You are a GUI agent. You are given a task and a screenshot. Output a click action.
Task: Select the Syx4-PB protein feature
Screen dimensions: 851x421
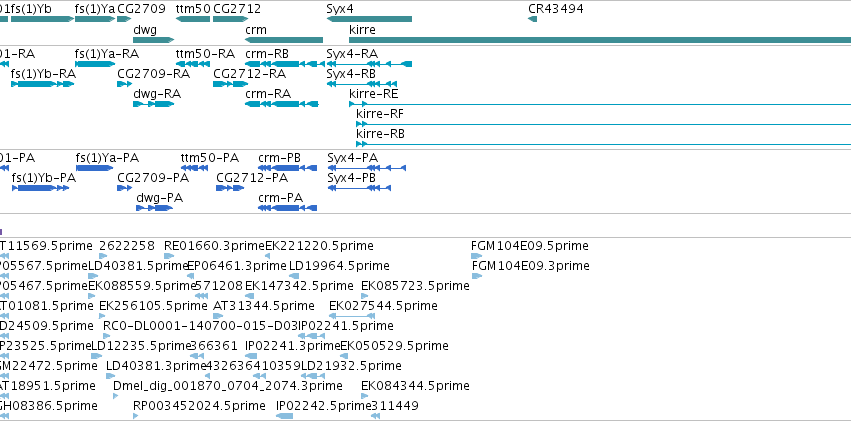pos(359,188)
